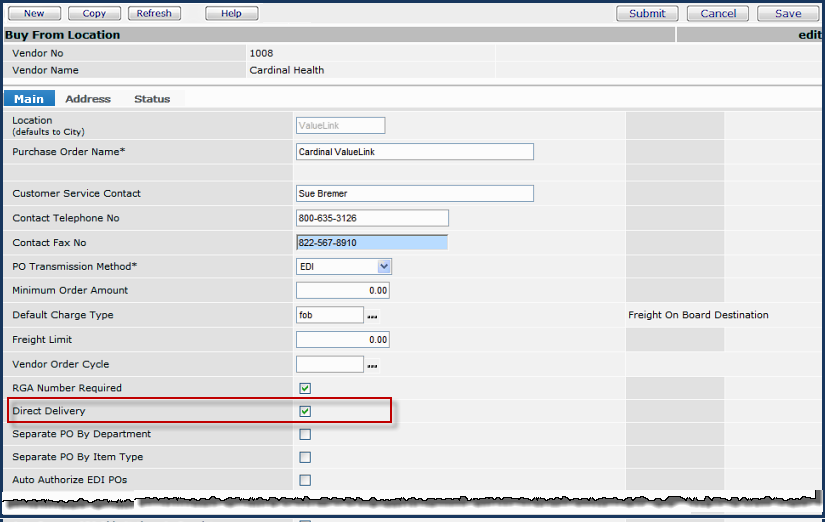
Task: Click the New button
Action: tap(34, 14)
